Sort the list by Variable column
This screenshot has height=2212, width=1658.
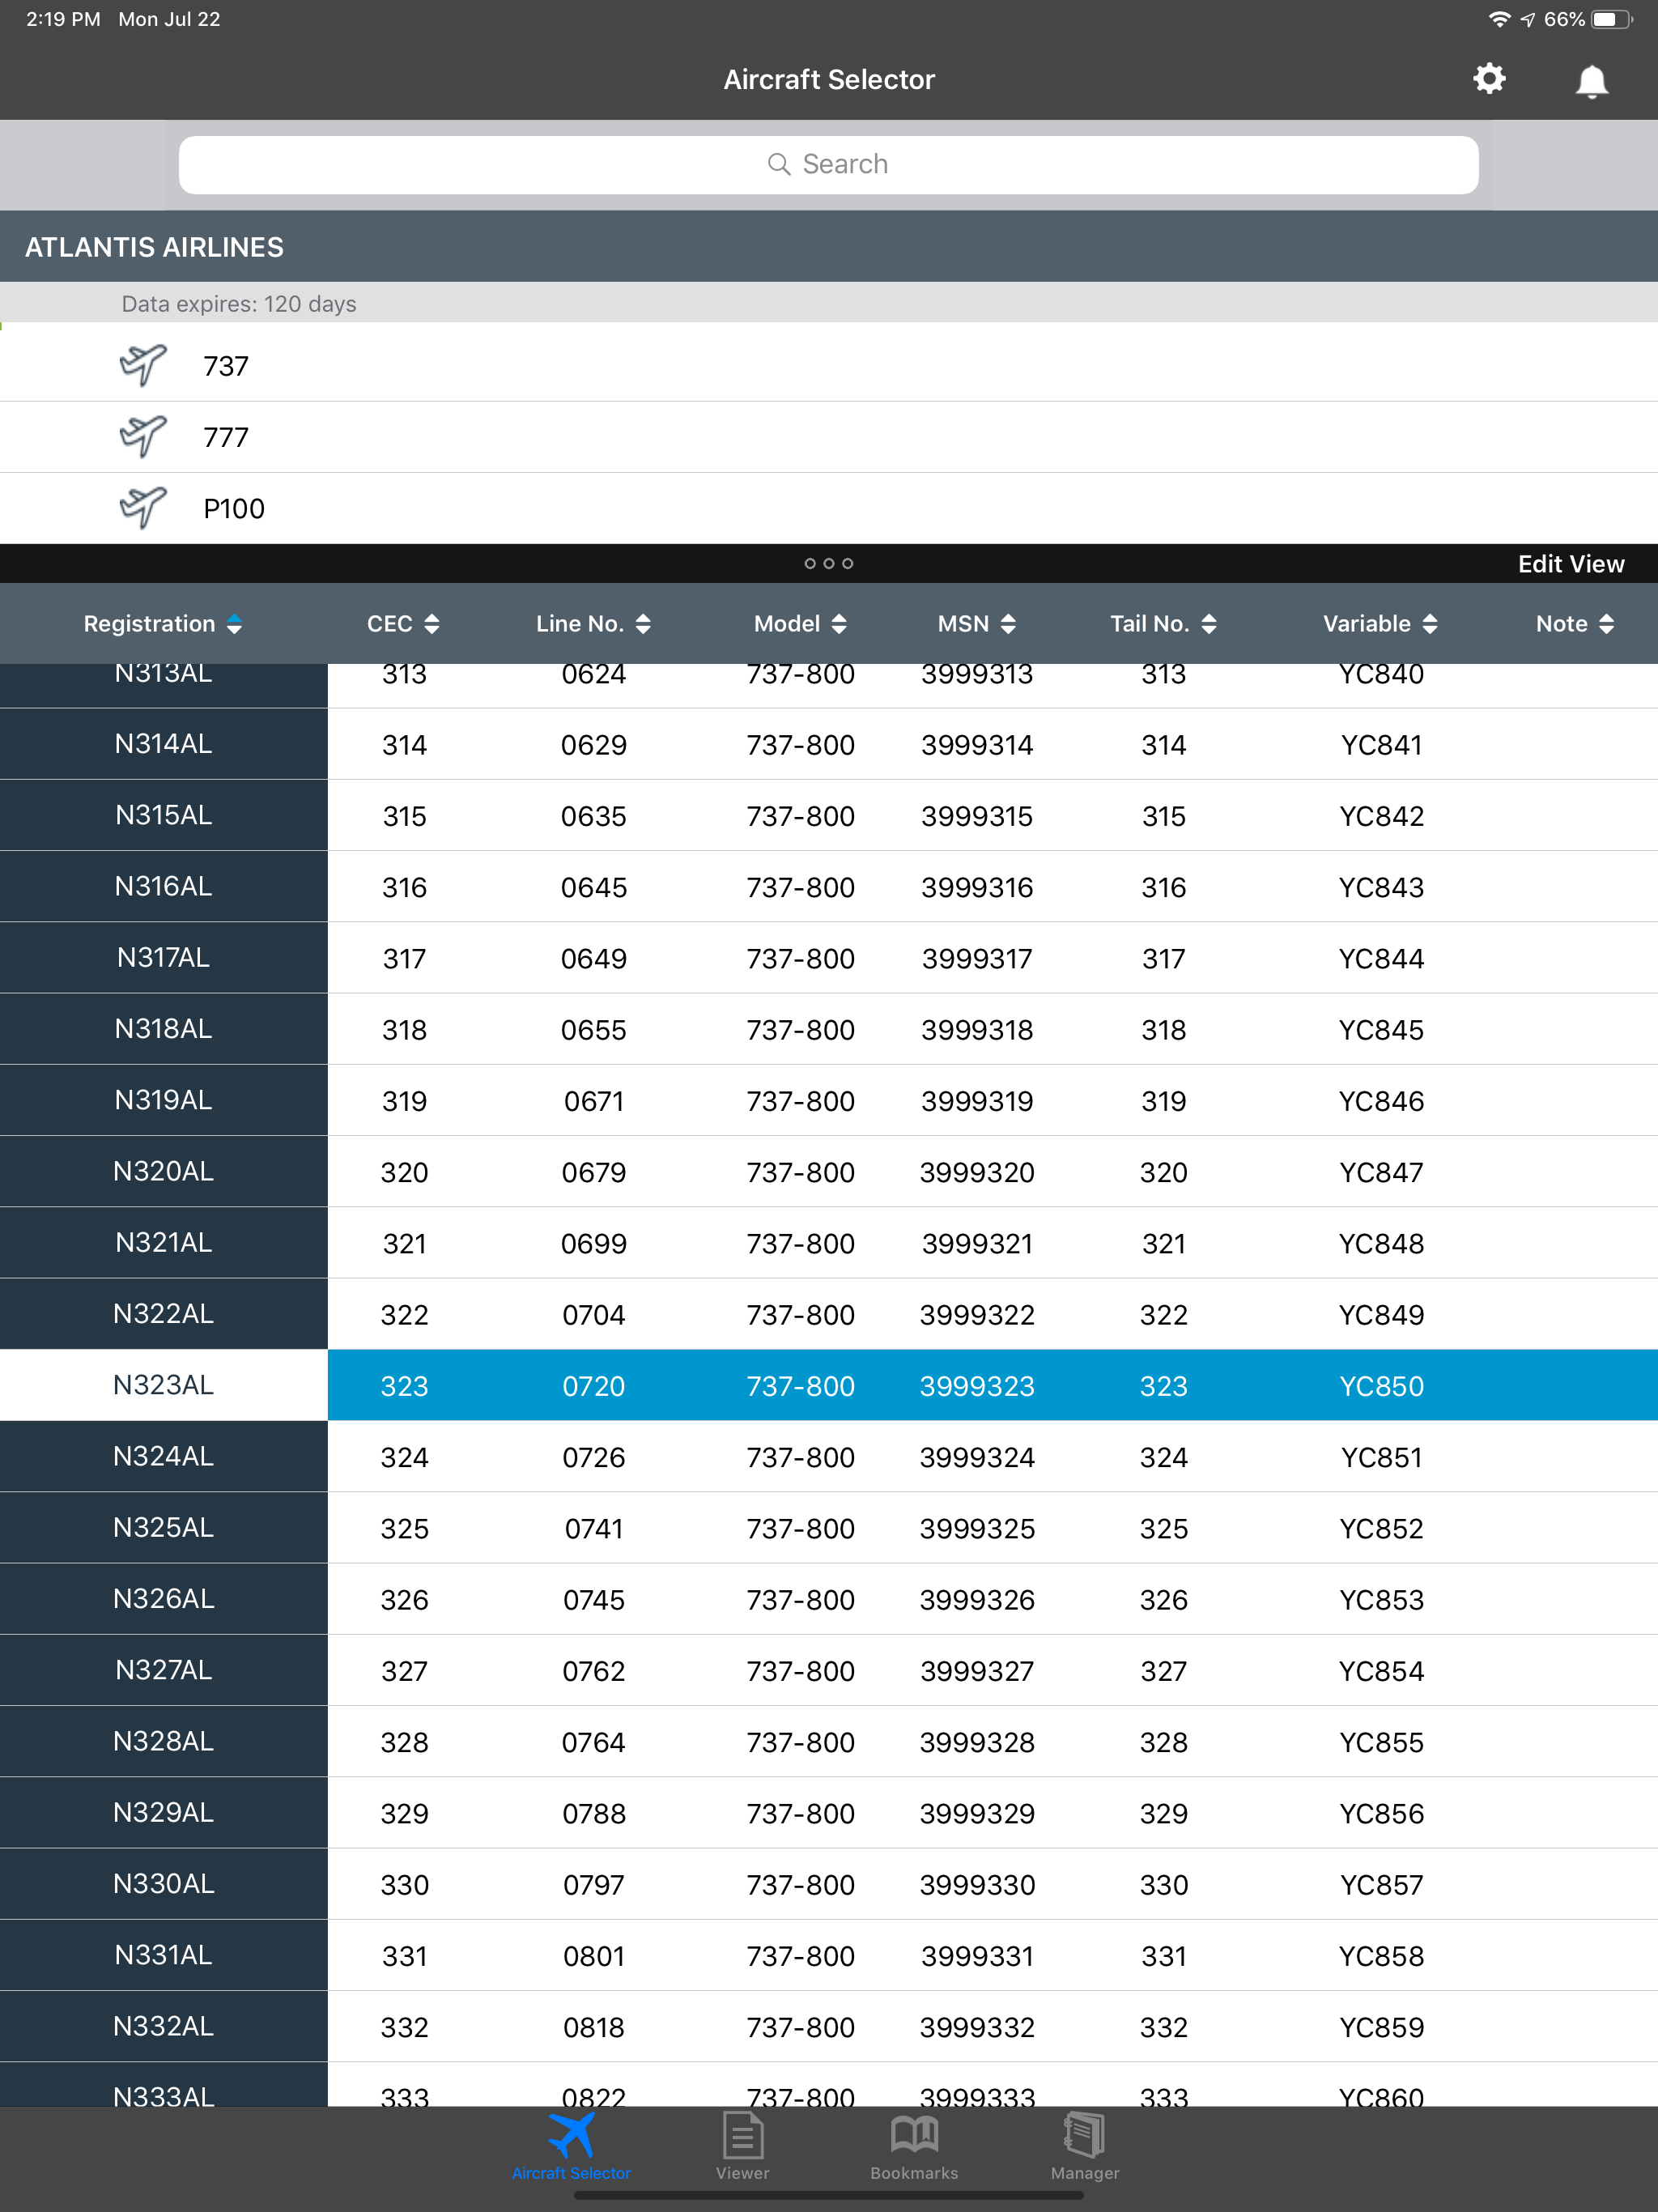click(1380, 624)
